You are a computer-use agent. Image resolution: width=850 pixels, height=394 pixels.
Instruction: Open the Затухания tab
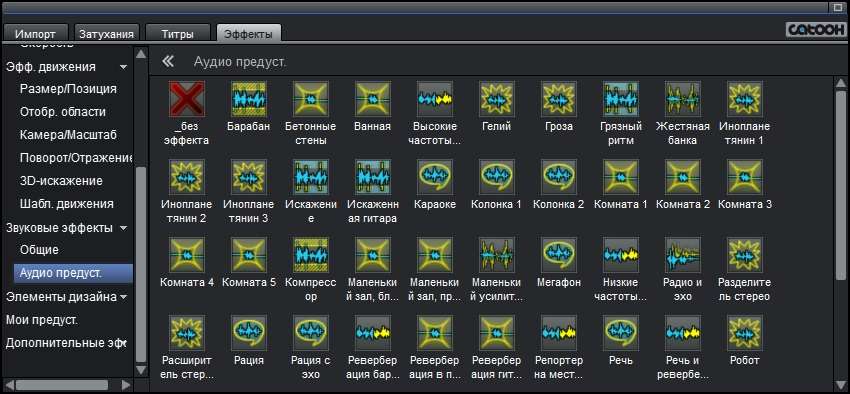(x=107, y=34)
